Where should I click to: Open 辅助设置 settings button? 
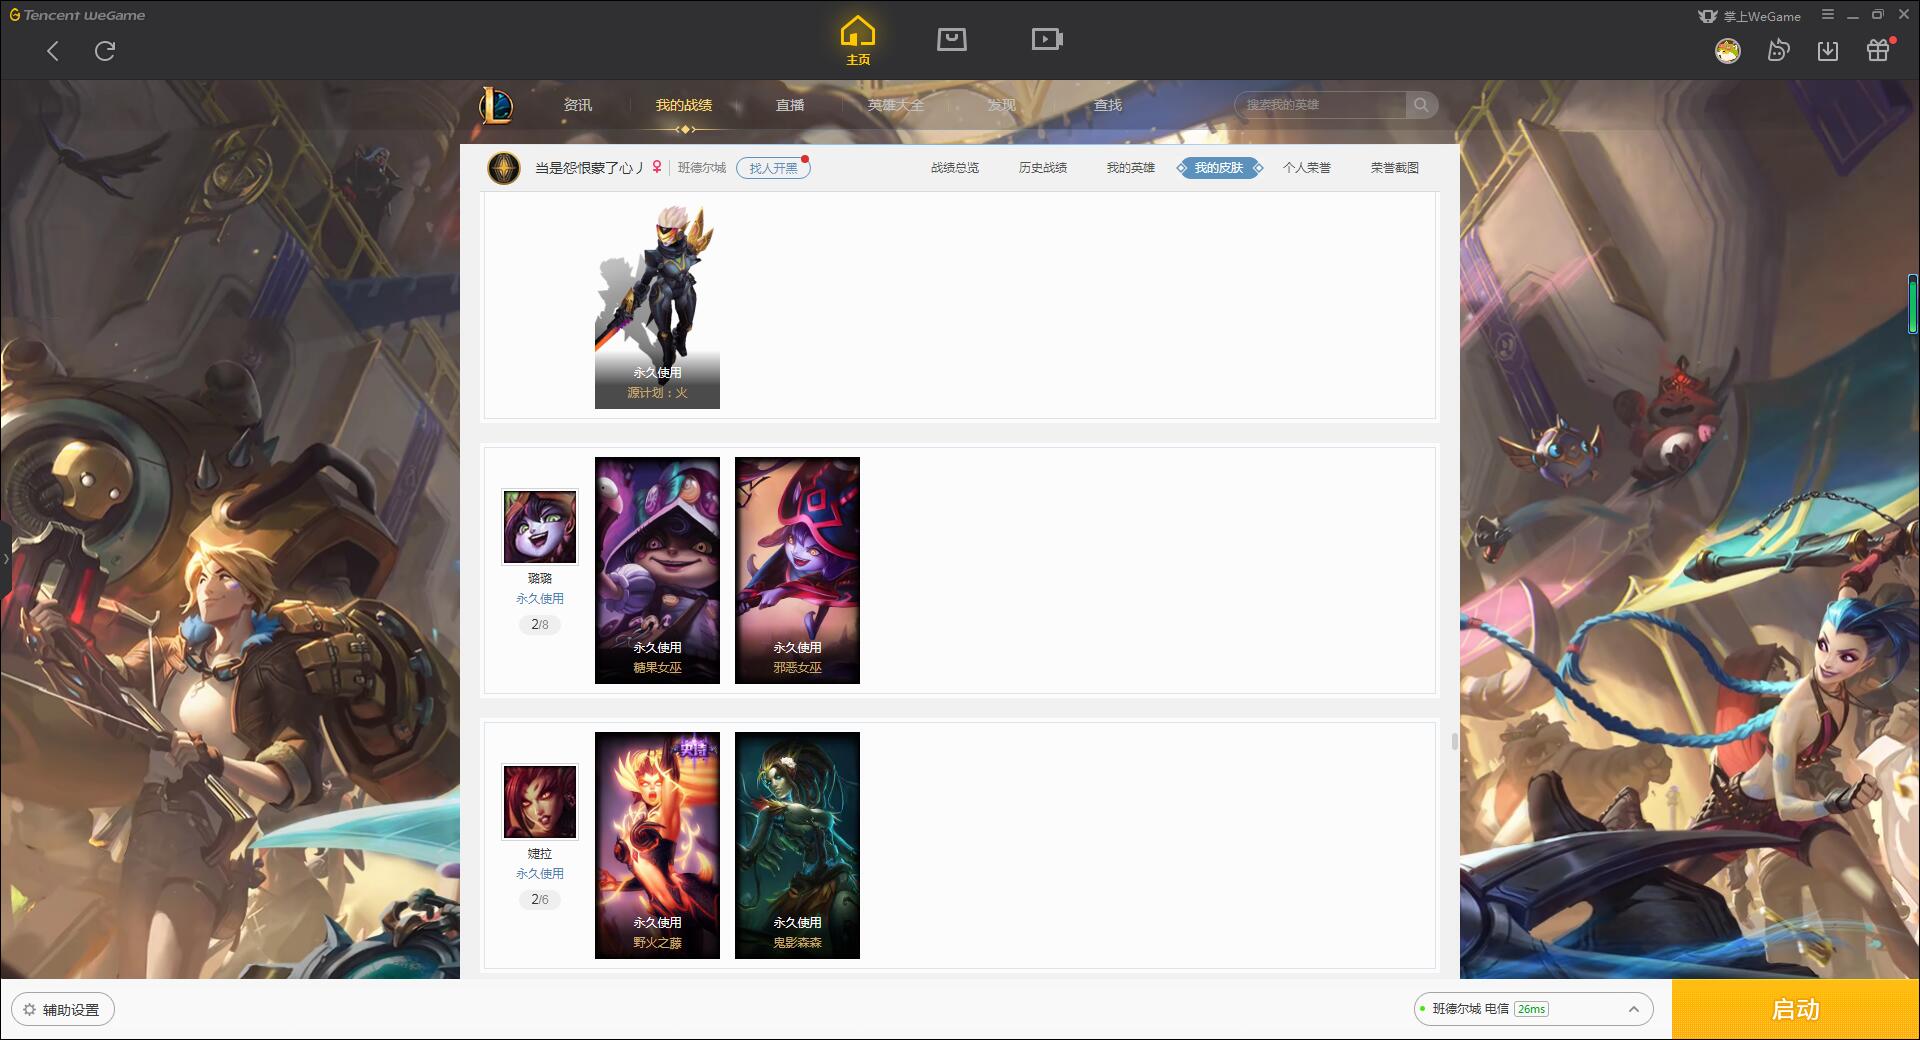(63, 1010)
